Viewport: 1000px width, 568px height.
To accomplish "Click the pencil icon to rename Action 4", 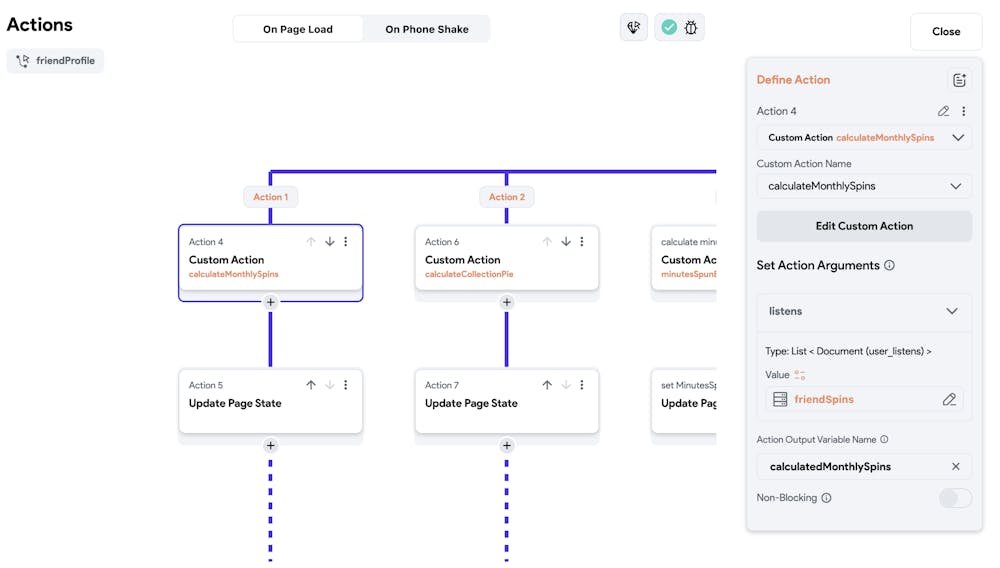I will (943, 111).
